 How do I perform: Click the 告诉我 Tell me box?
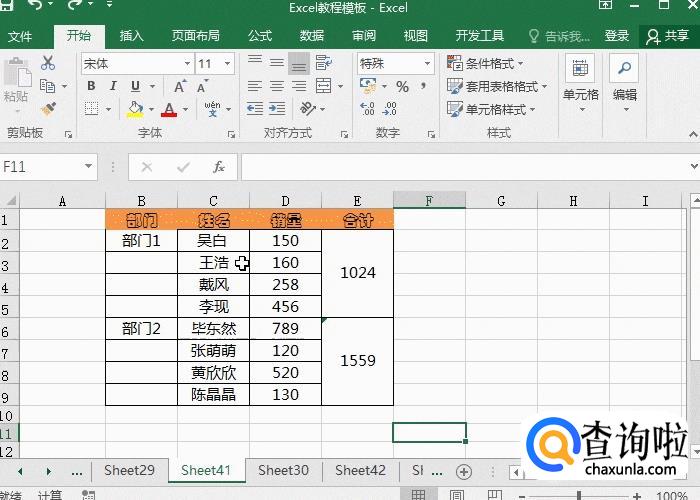559,36
